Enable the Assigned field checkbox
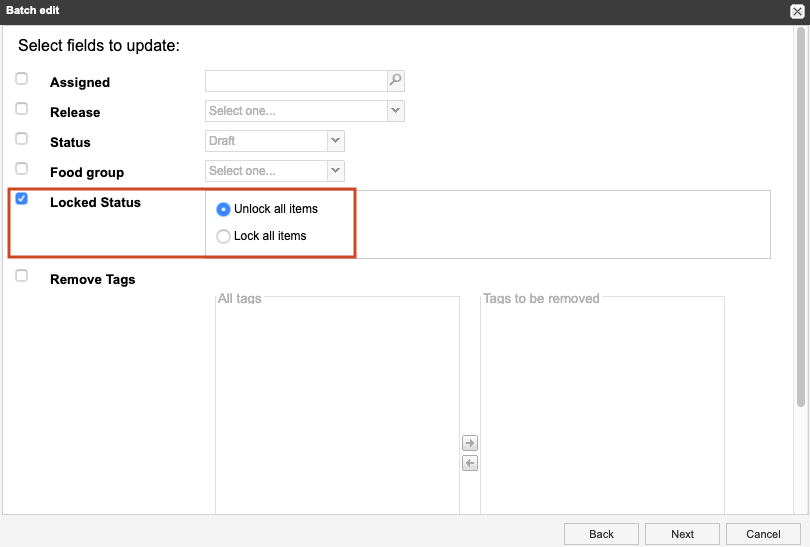Image resolution: width=810 pixels, height=547 pixels. tap(22, 78)
